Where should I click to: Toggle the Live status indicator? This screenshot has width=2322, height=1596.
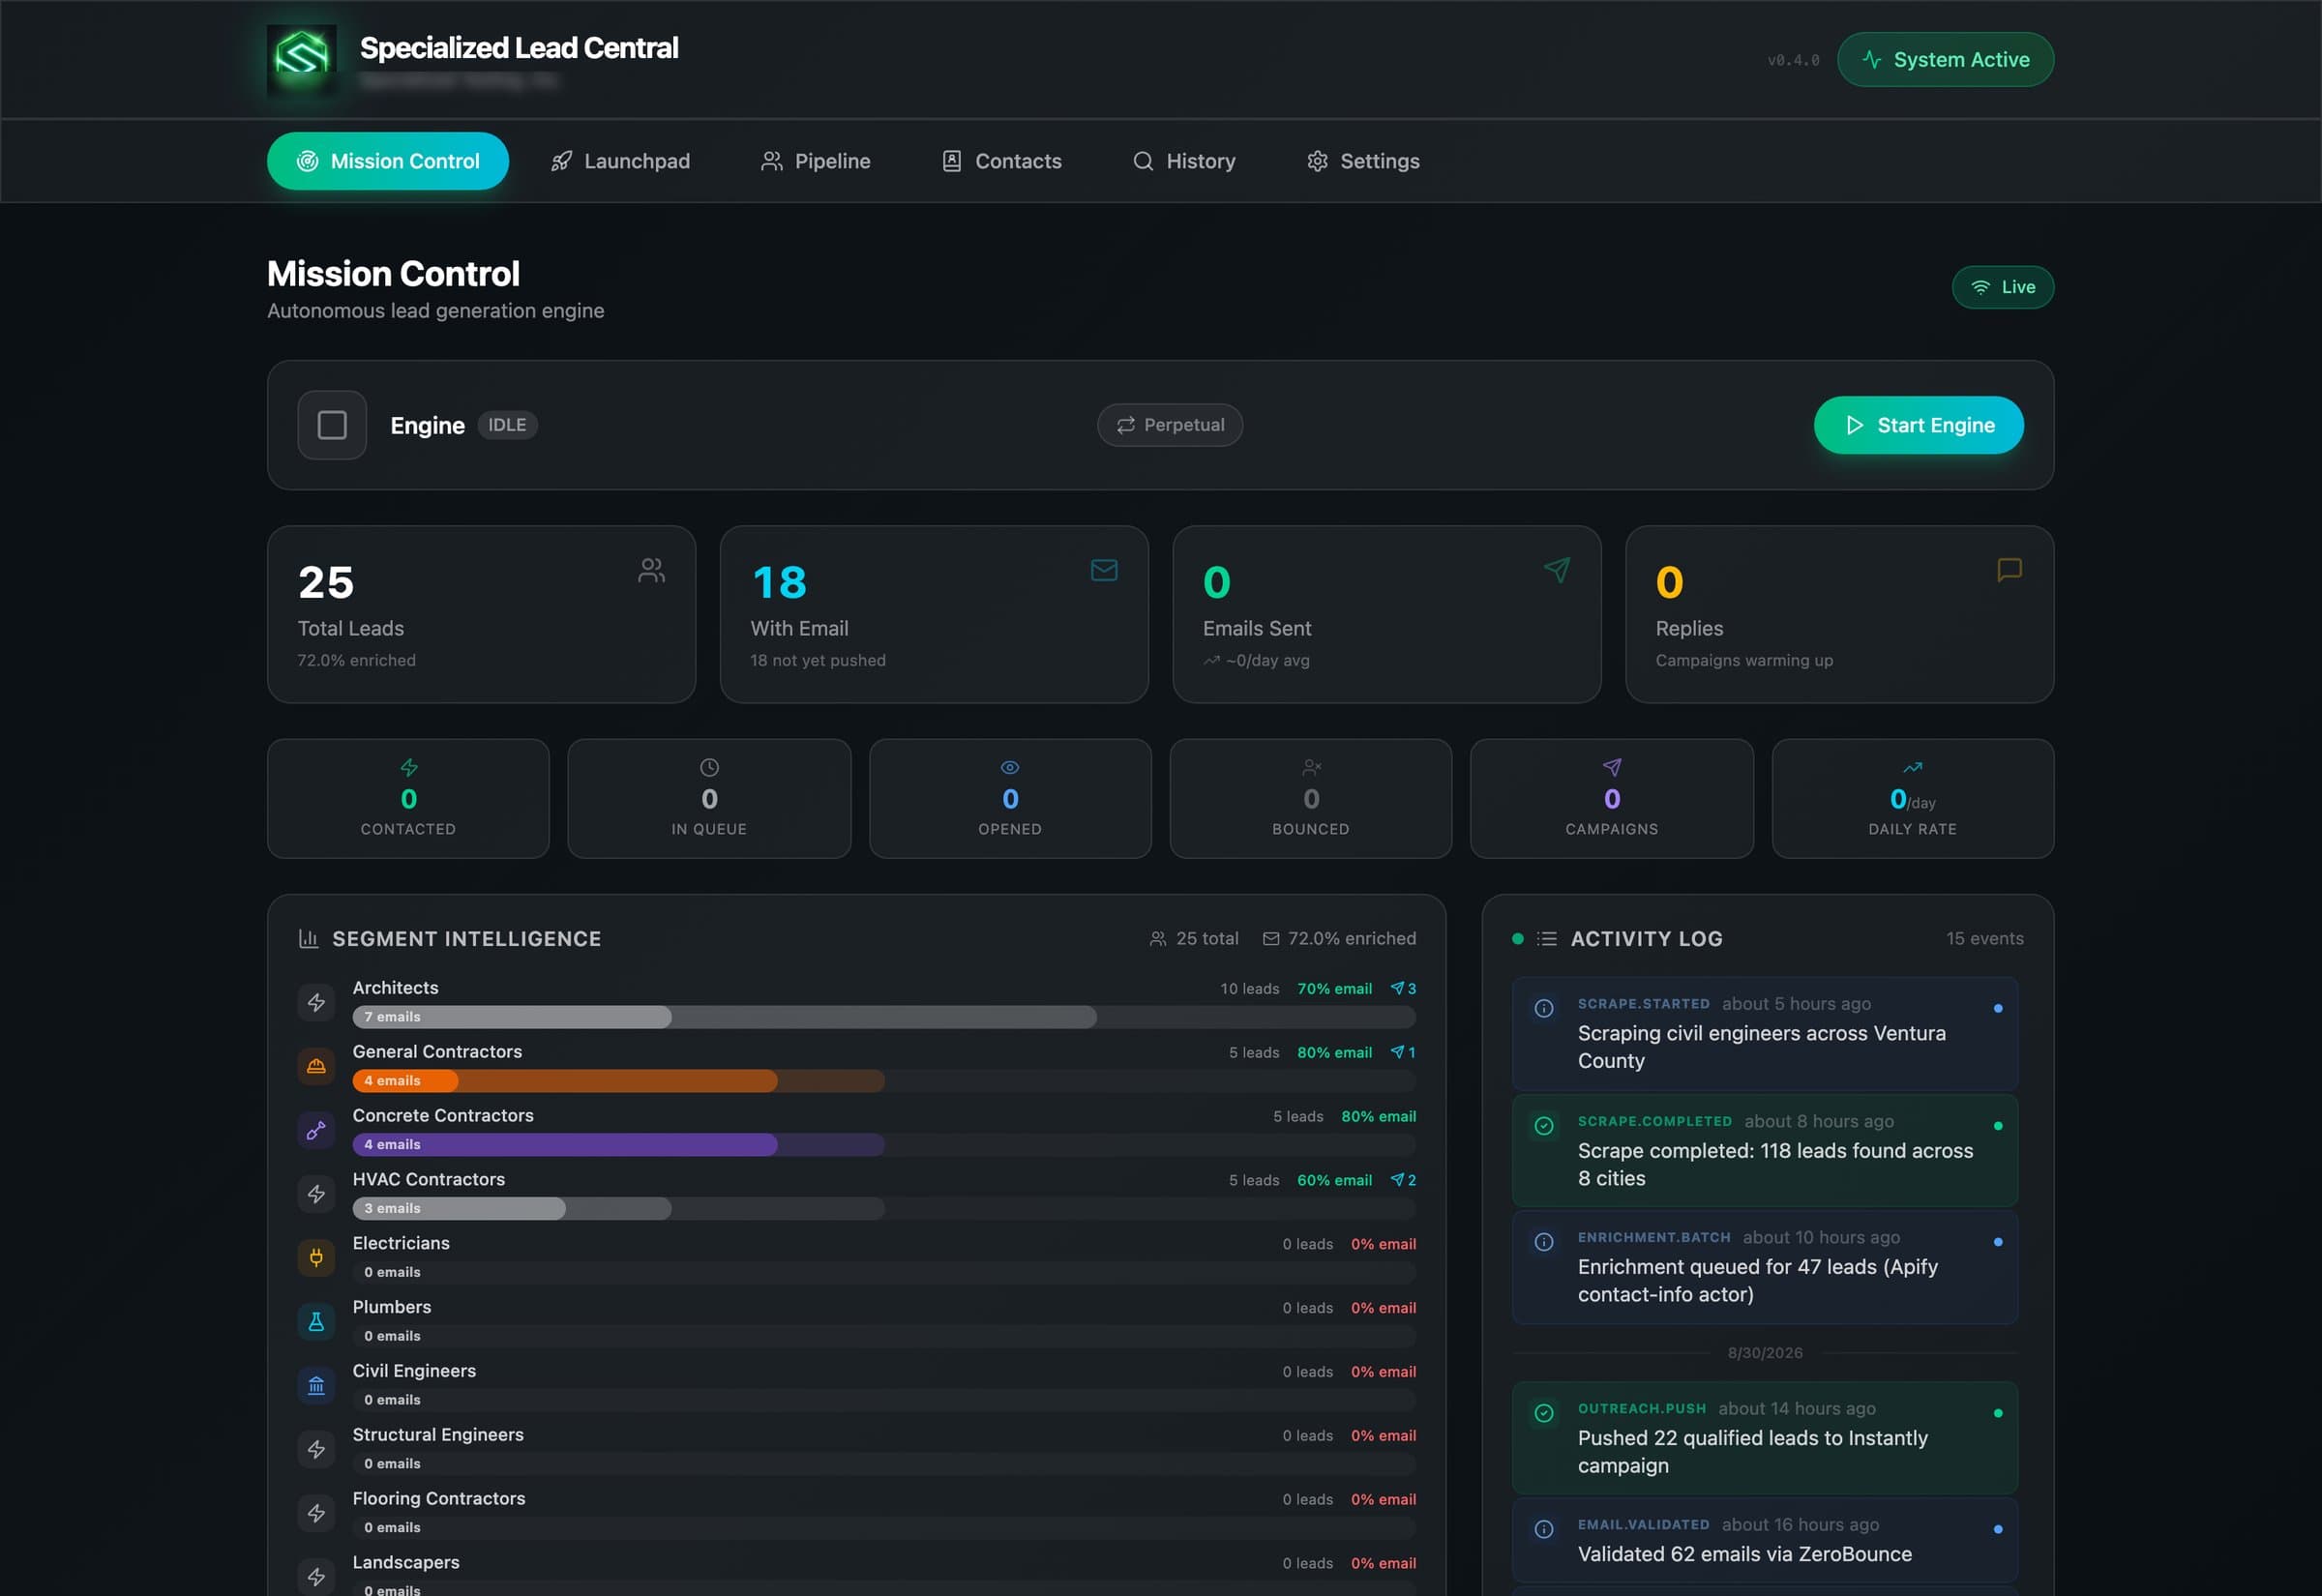tap(2002, 287)
